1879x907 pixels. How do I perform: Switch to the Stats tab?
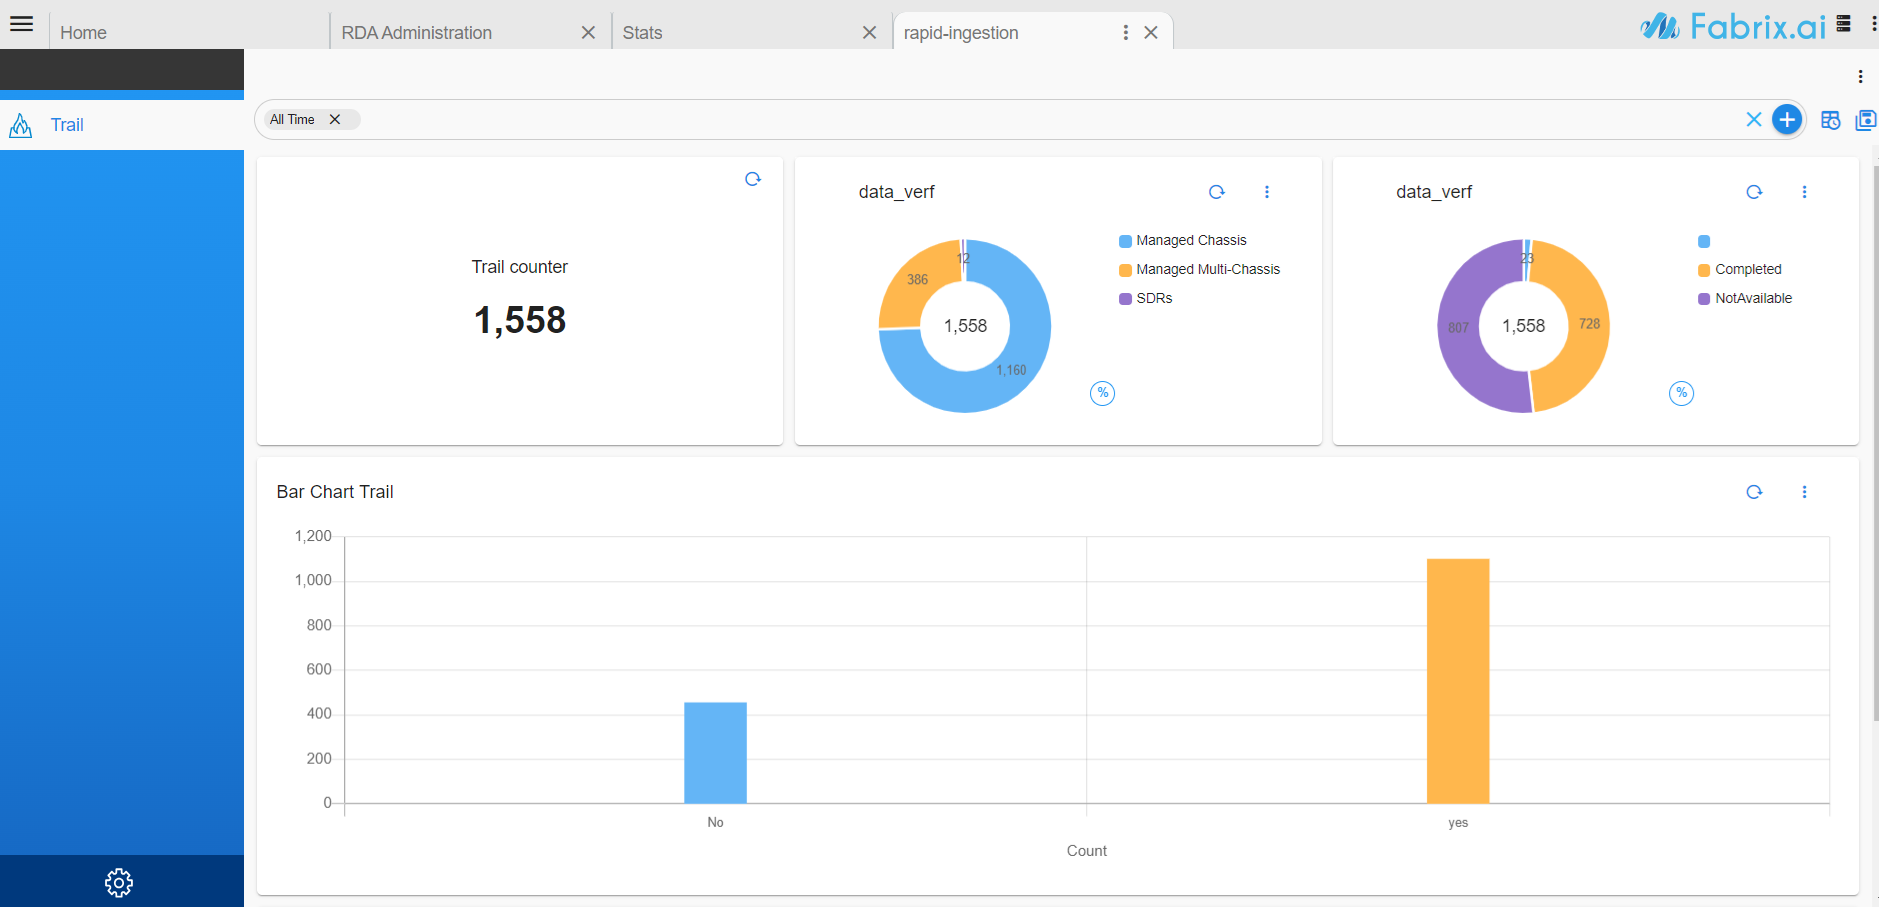(x=640, y=32)
